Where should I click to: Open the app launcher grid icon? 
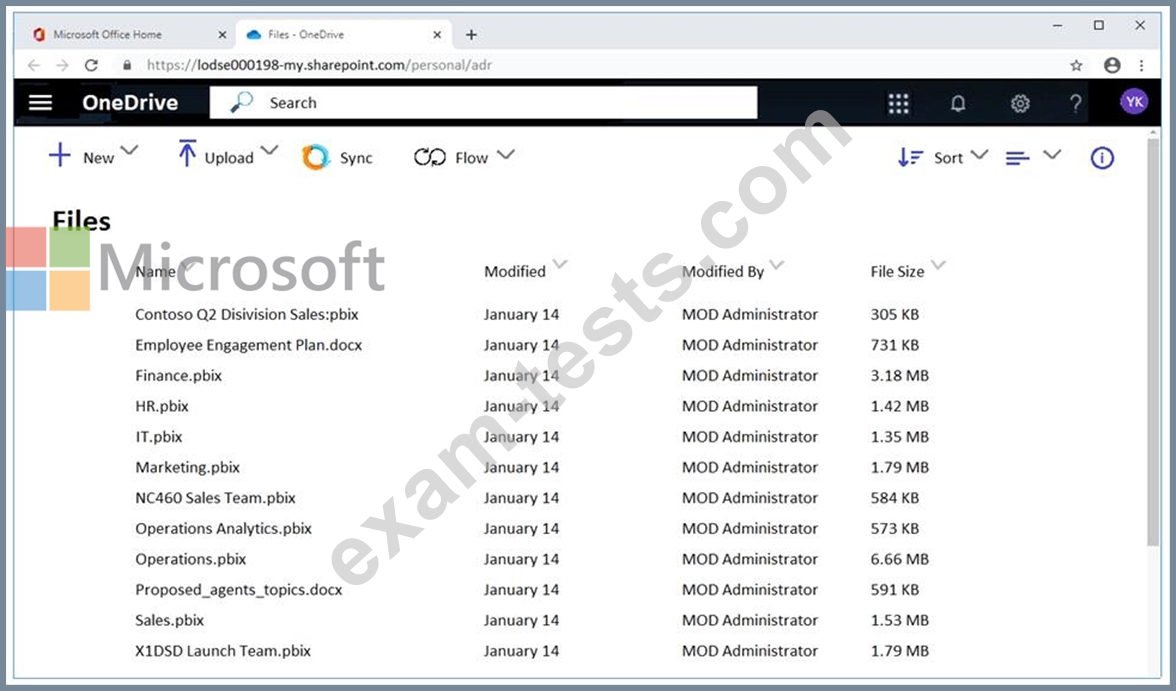click(x=898, y=104)
